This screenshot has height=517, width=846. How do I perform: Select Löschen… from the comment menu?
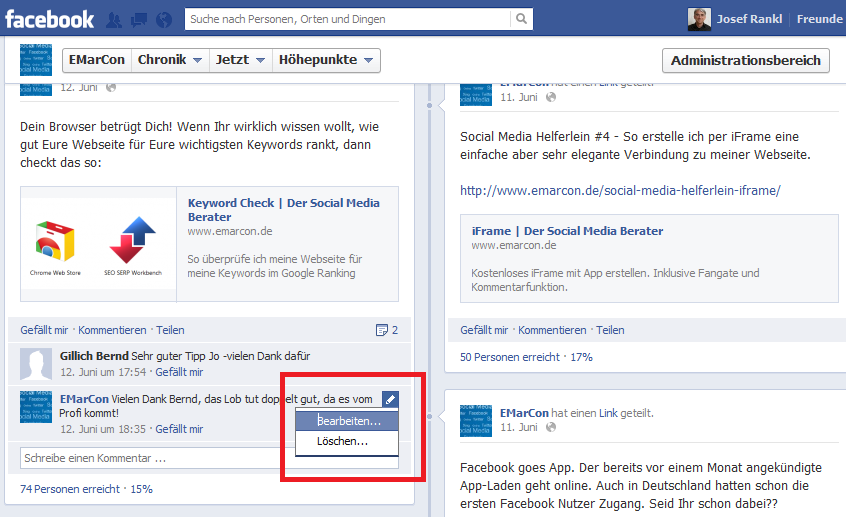pyautogui.click(x=347, y=441)
